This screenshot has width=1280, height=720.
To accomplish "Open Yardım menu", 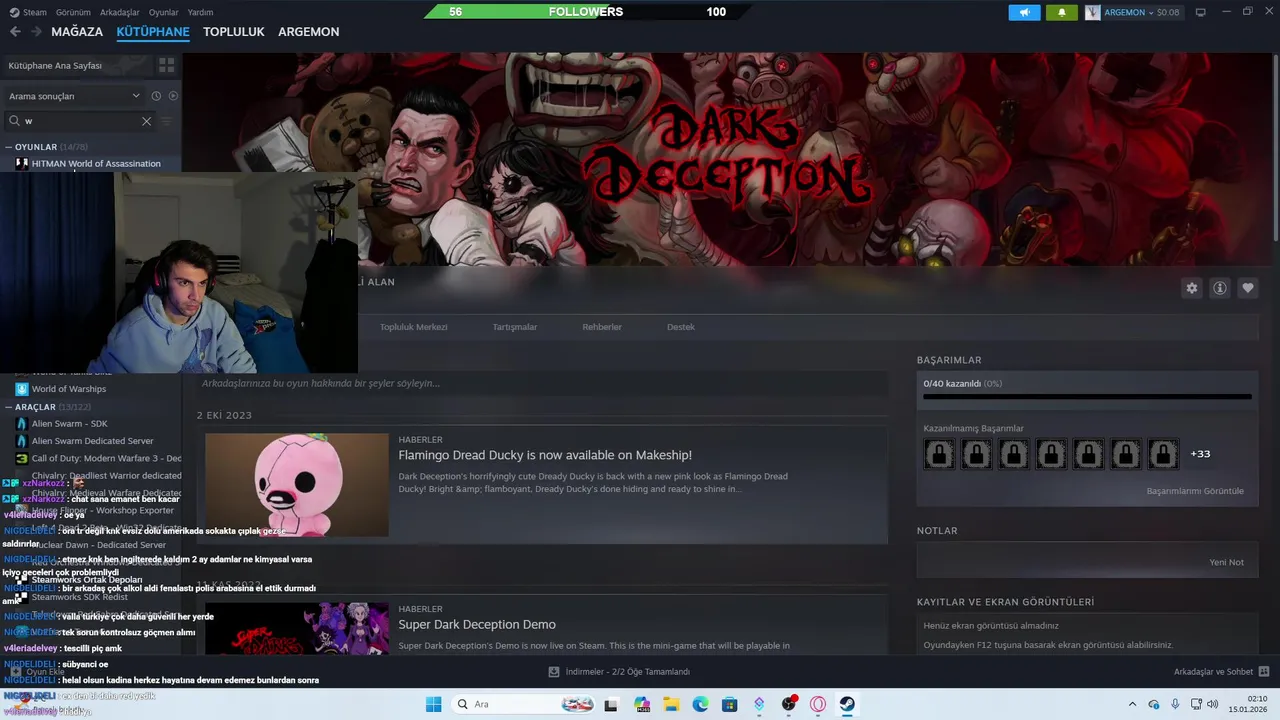I will [x=200, y=12].
